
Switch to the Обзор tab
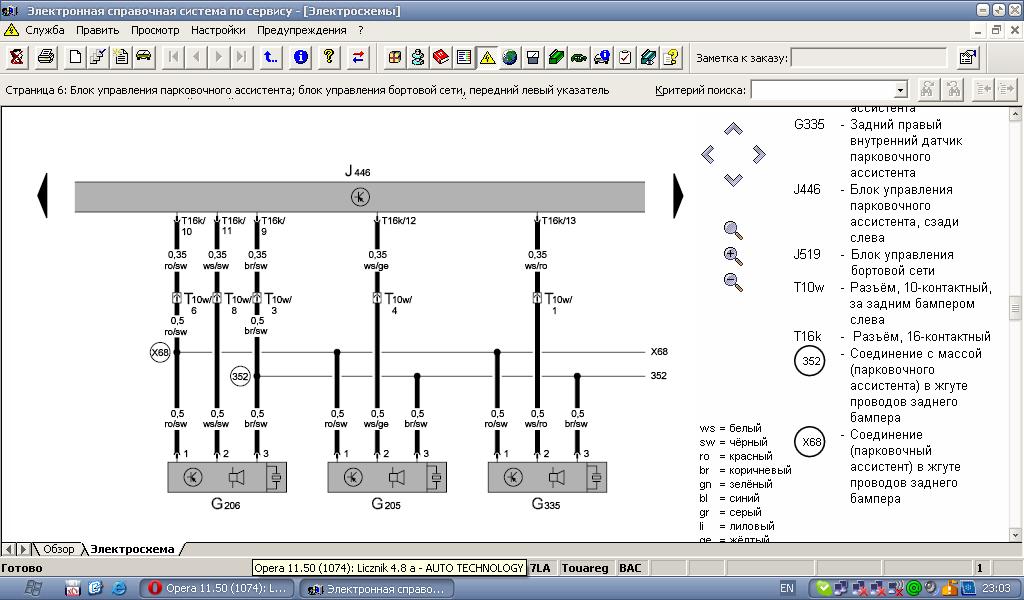59,549
